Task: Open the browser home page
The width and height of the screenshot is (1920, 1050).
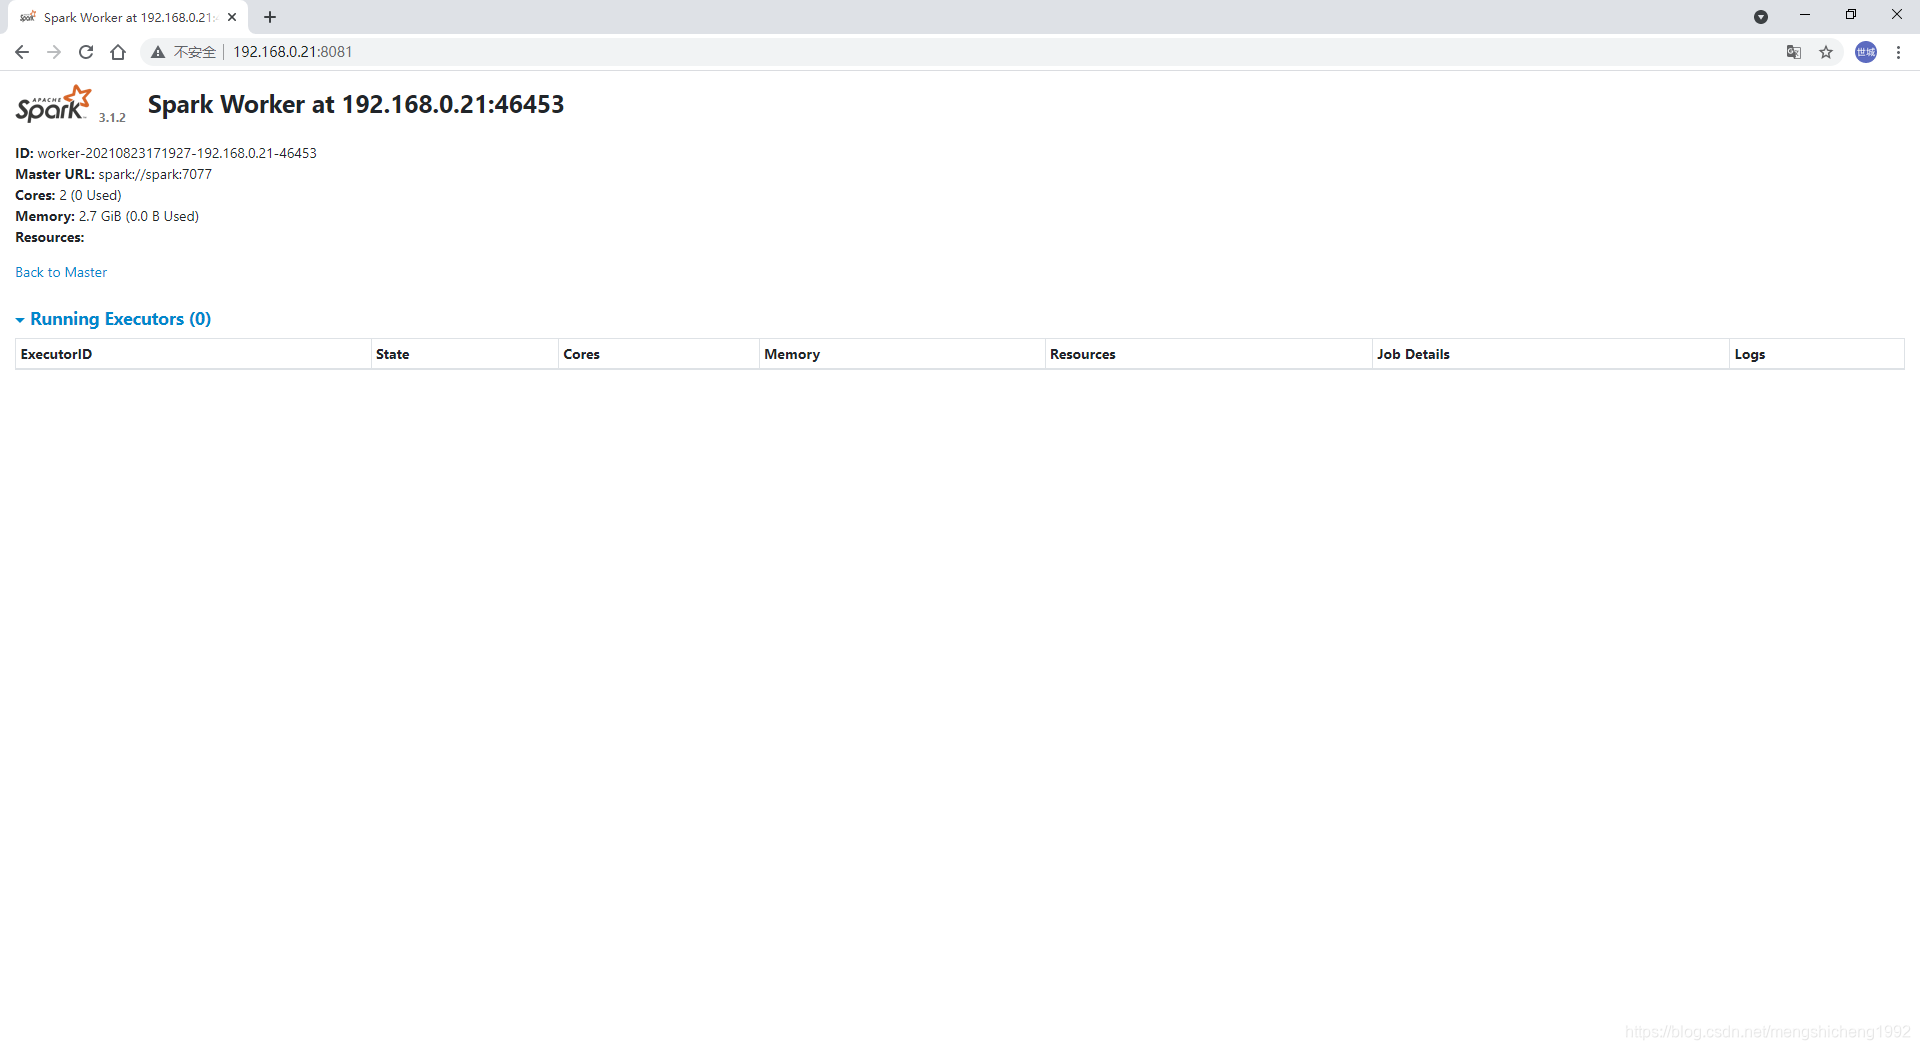Action: point(118,52)
